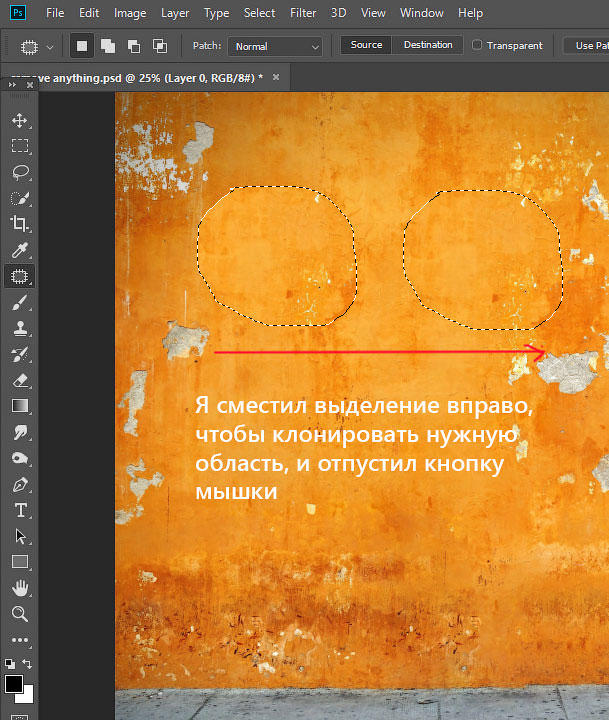This screenshot has height=720, width=609.
Task: Enable the Transparent checkbox
Action: tap(477, 45)
